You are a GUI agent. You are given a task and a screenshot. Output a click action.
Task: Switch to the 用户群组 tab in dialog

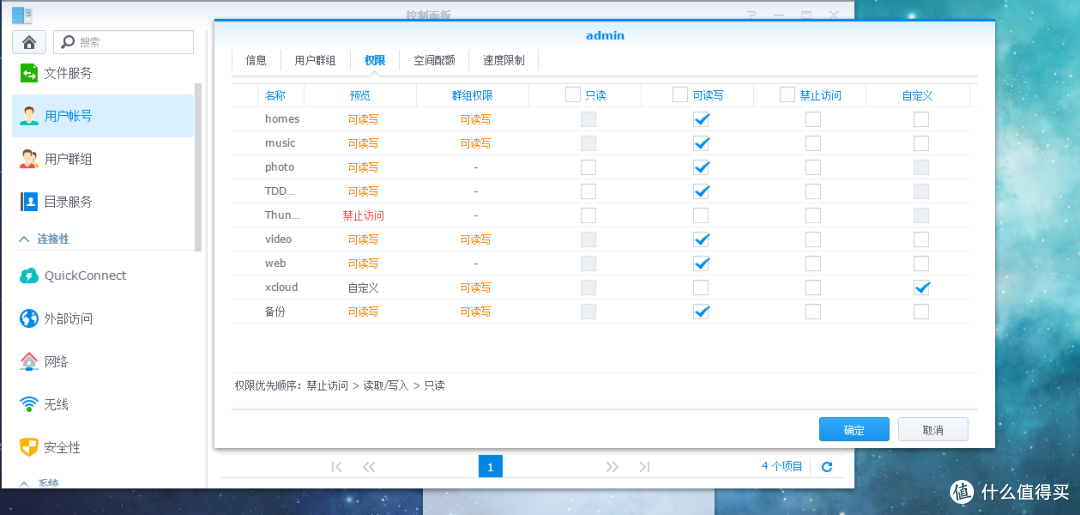315,60
